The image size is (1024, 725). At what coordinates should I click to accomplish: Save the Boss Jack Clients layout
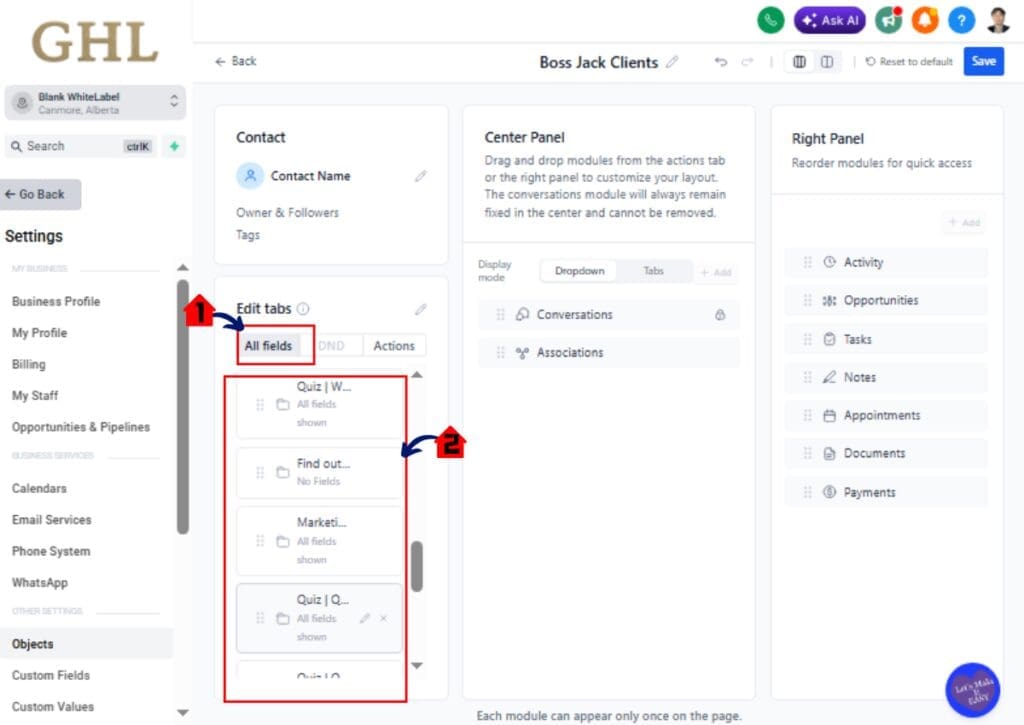[x=983, y=61]
